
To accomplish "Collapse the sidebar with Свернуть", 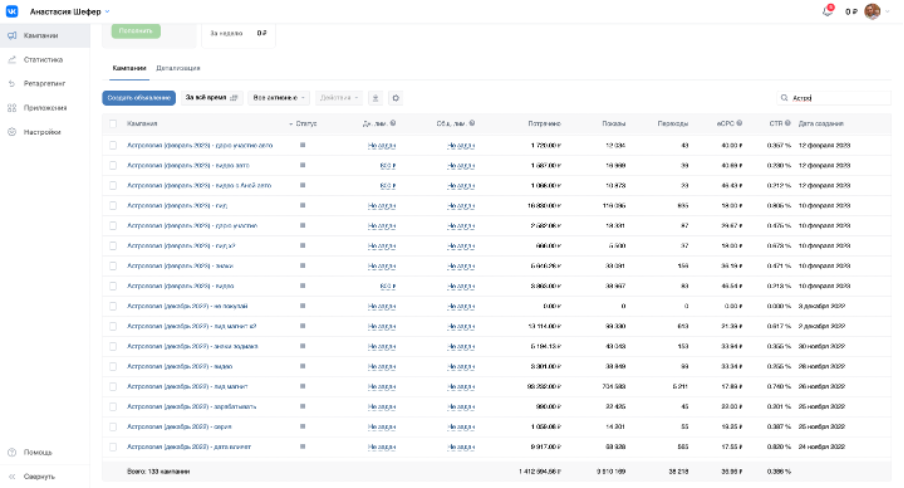I will [x=36, y=476].
